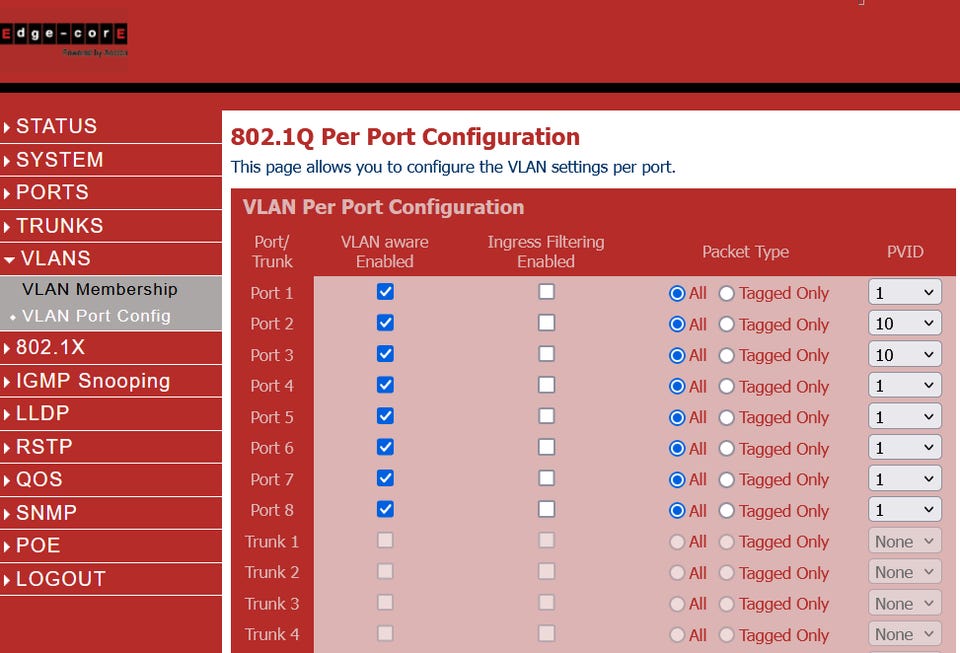Disable VLAN aware on Port 6
This screenshot has height=653, width=960.
385,447
